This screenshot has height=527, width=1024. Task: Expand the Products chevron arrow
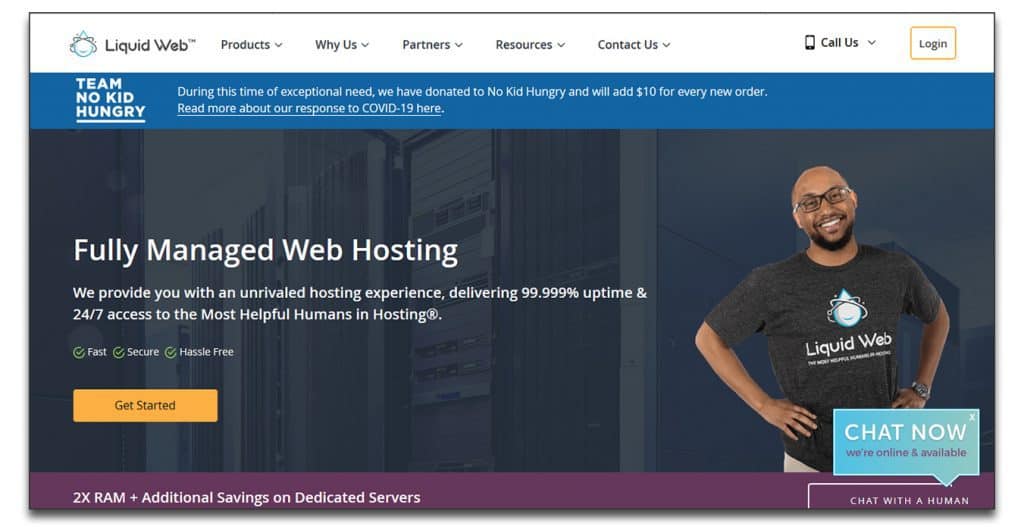click(278, 45)
